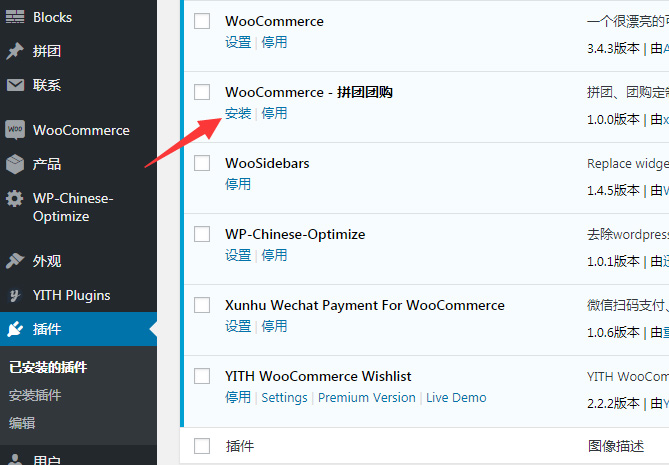Click 安装 under WooCommerce - 拼团团购
This screenshot has height=465, width=669.
(x=238, y=113)
